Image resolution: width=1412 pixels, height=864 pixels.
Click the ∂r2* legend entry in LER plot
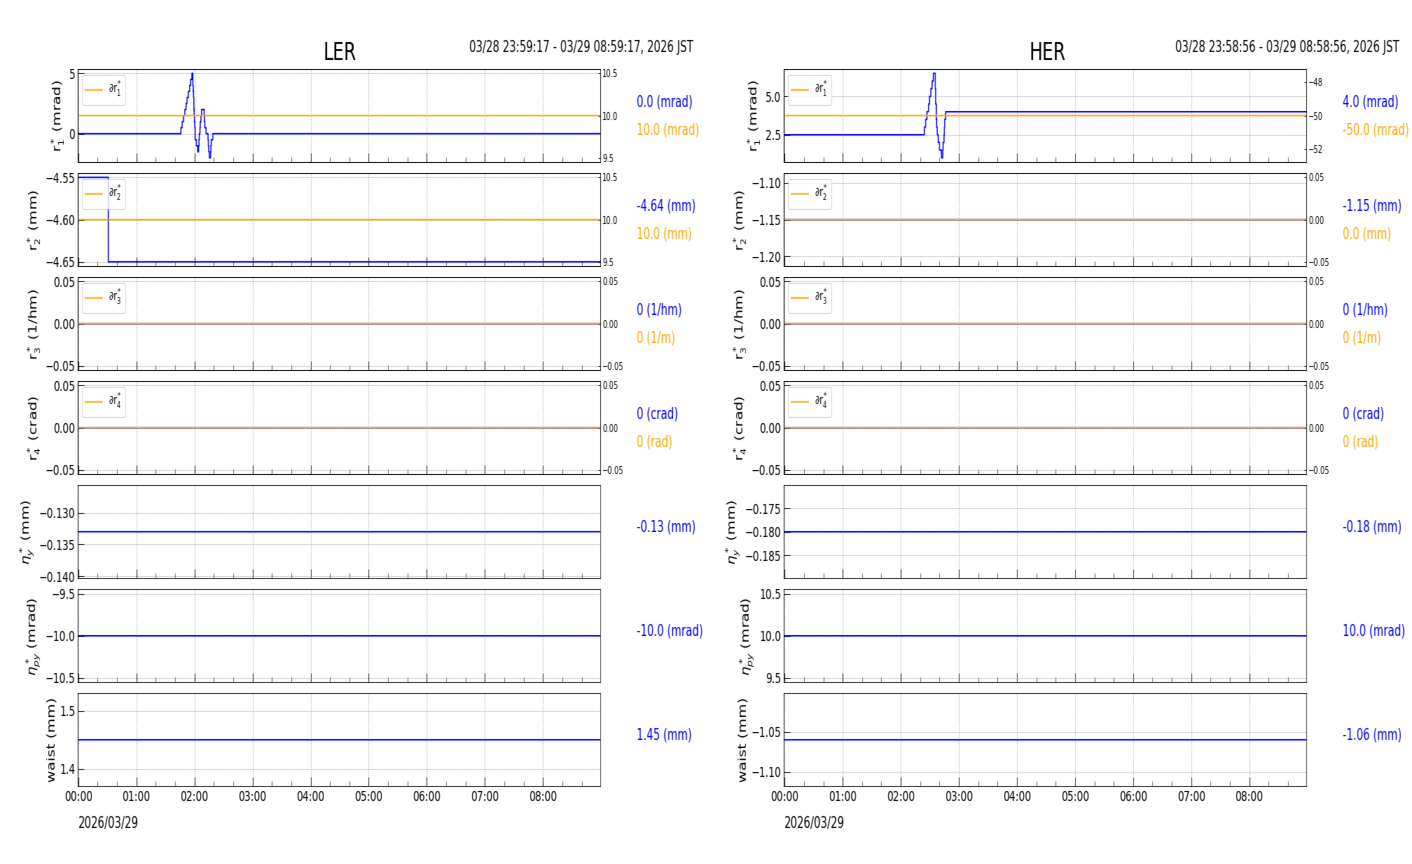(x=104, y=194)
